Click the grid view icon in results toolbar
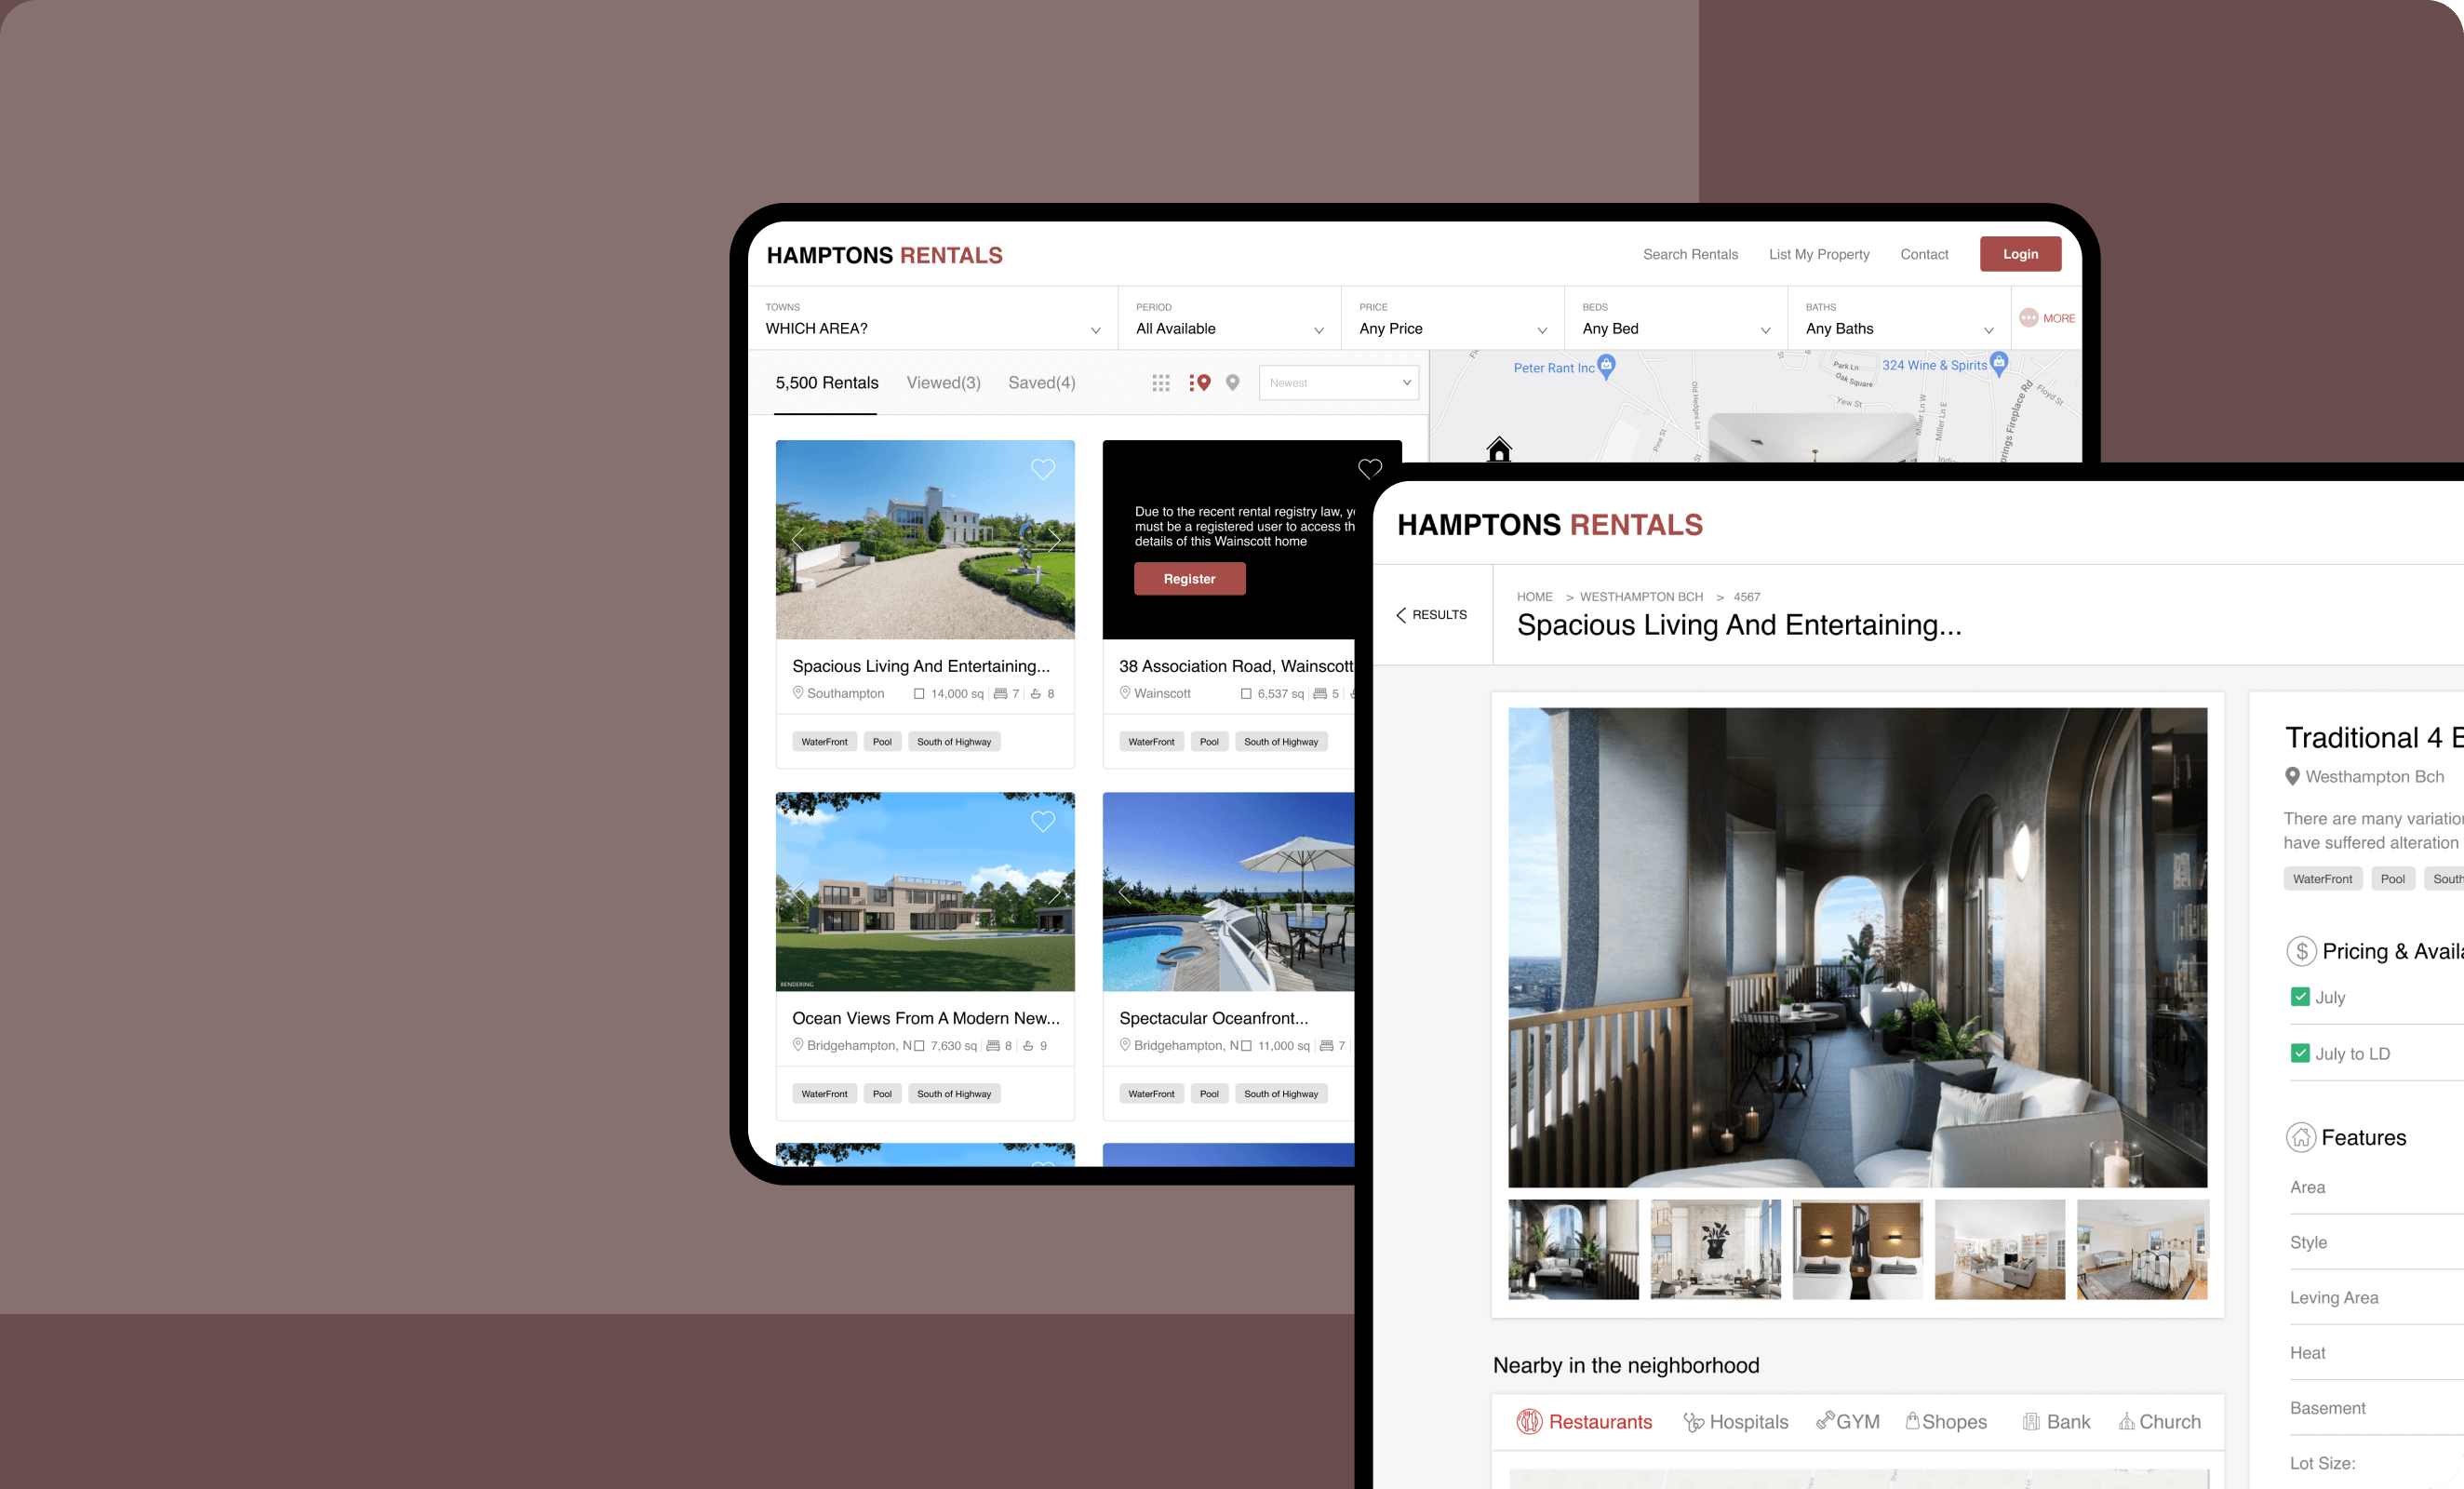This screenshot has width=2464, height=1489. point(1159,382)
